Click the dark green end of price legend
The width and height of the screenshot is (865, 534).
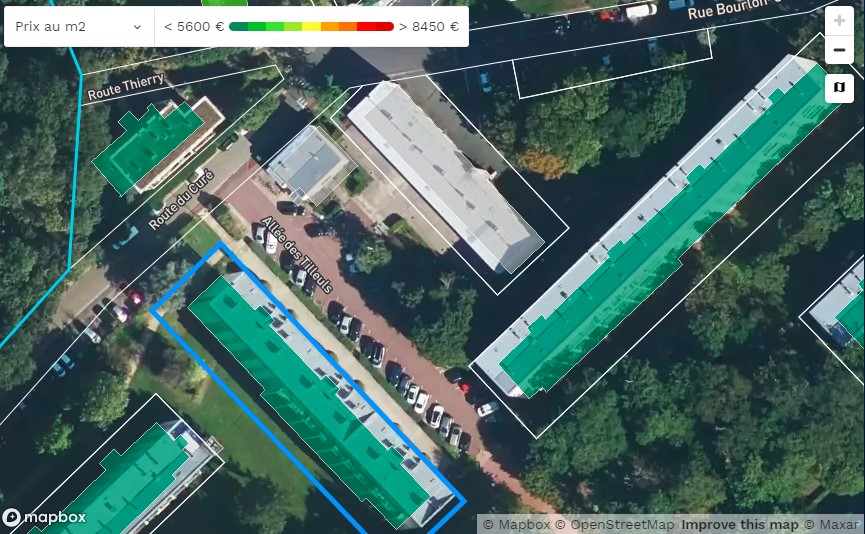point(238,27)
